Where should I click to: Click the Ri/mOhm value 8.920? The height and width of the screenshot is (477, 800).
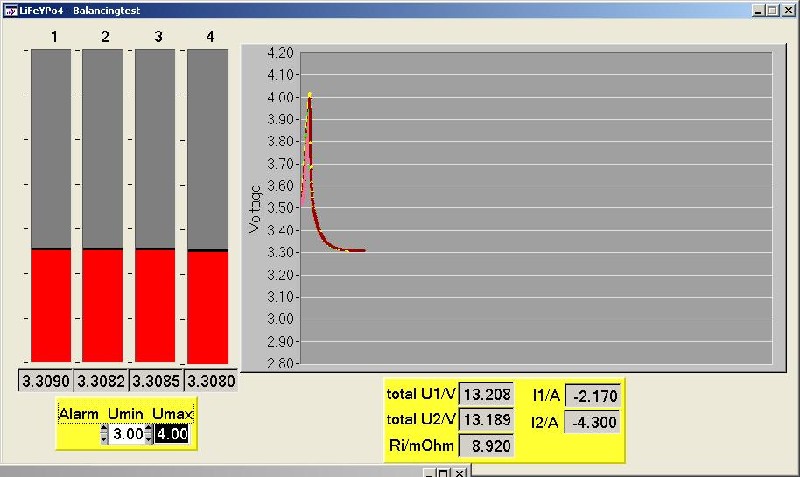(485, 445)
